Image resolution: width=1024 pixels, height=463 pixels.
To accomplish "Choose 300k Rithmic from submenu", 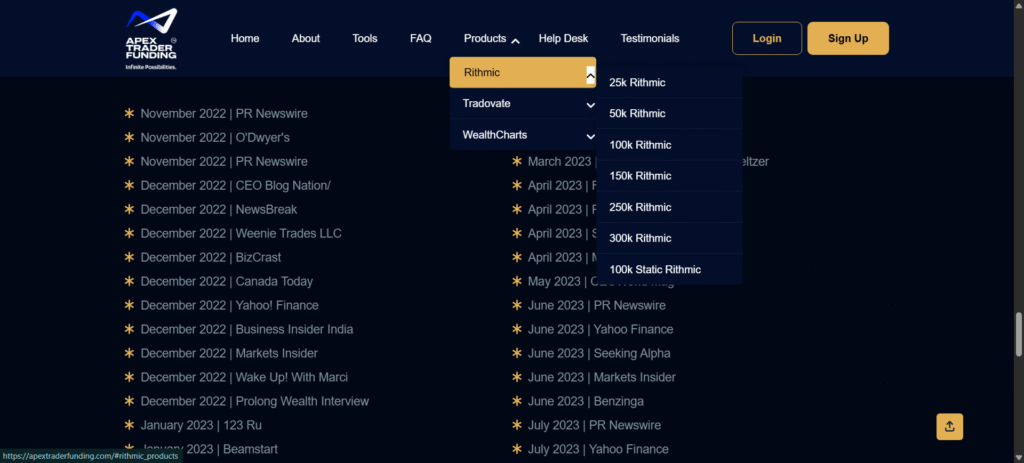I will pyautogui.click(x=669, y=238).
